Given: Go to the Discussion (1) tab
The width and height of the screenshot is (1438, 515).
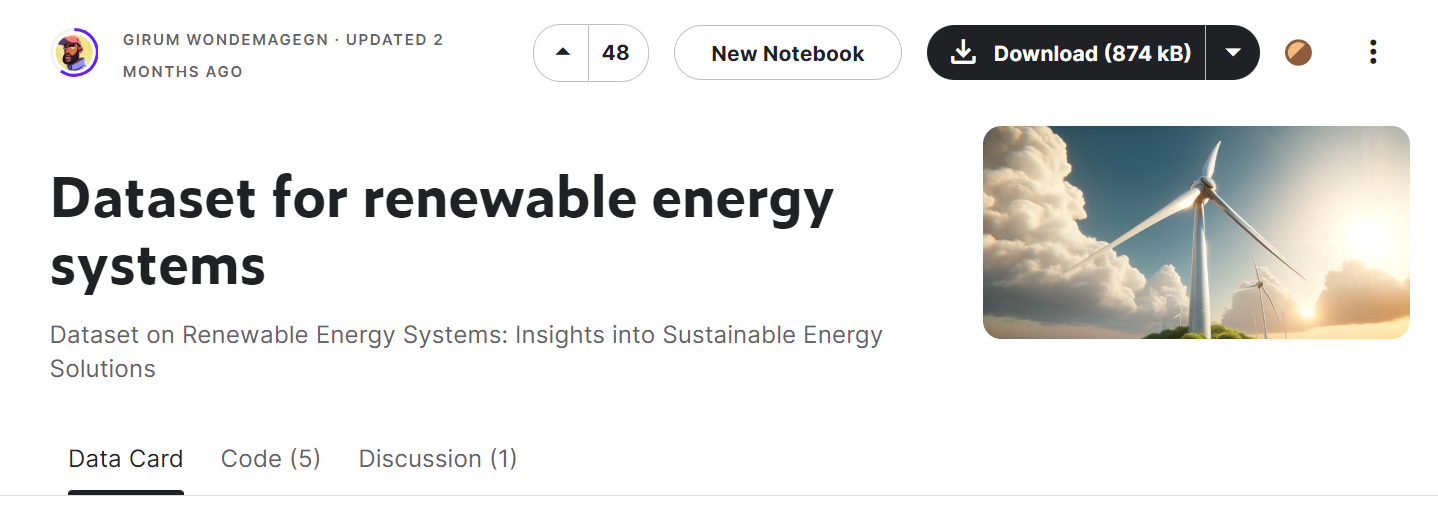Looking at the screenshot, I should pyautogui.click(x=438, y=459).
